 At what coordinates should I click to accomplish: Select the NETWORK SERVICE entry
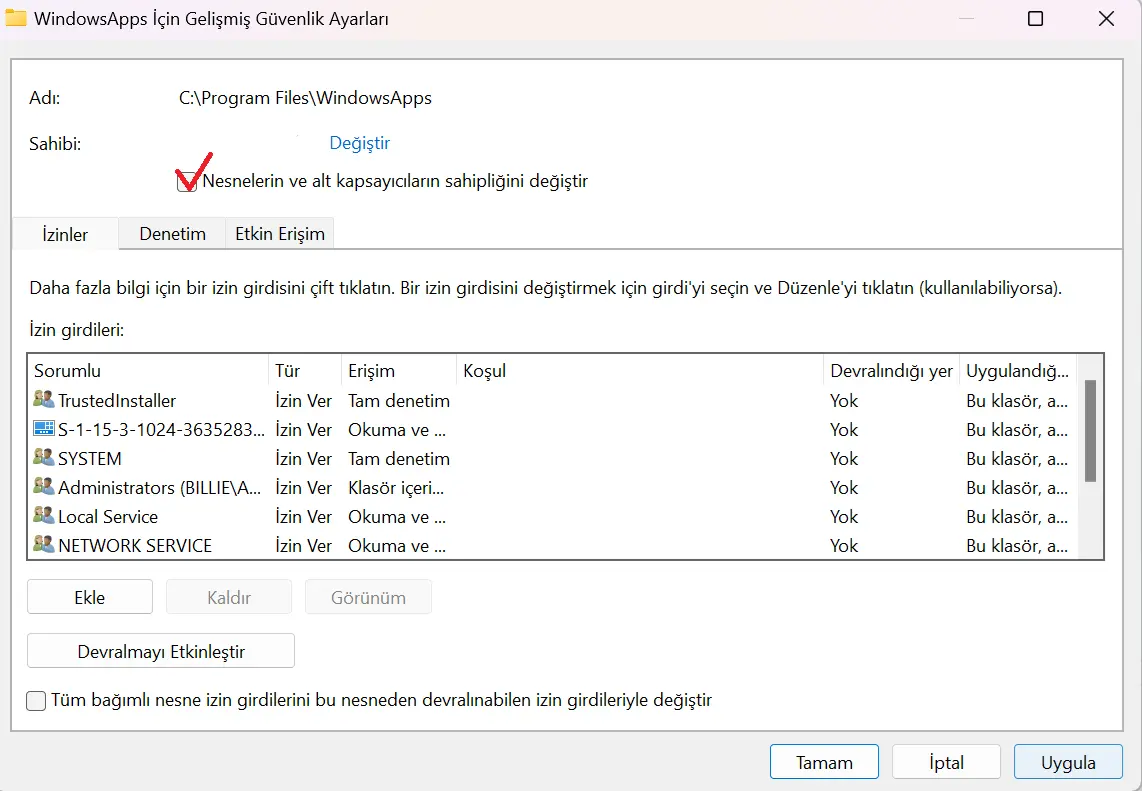click(553, 546)
